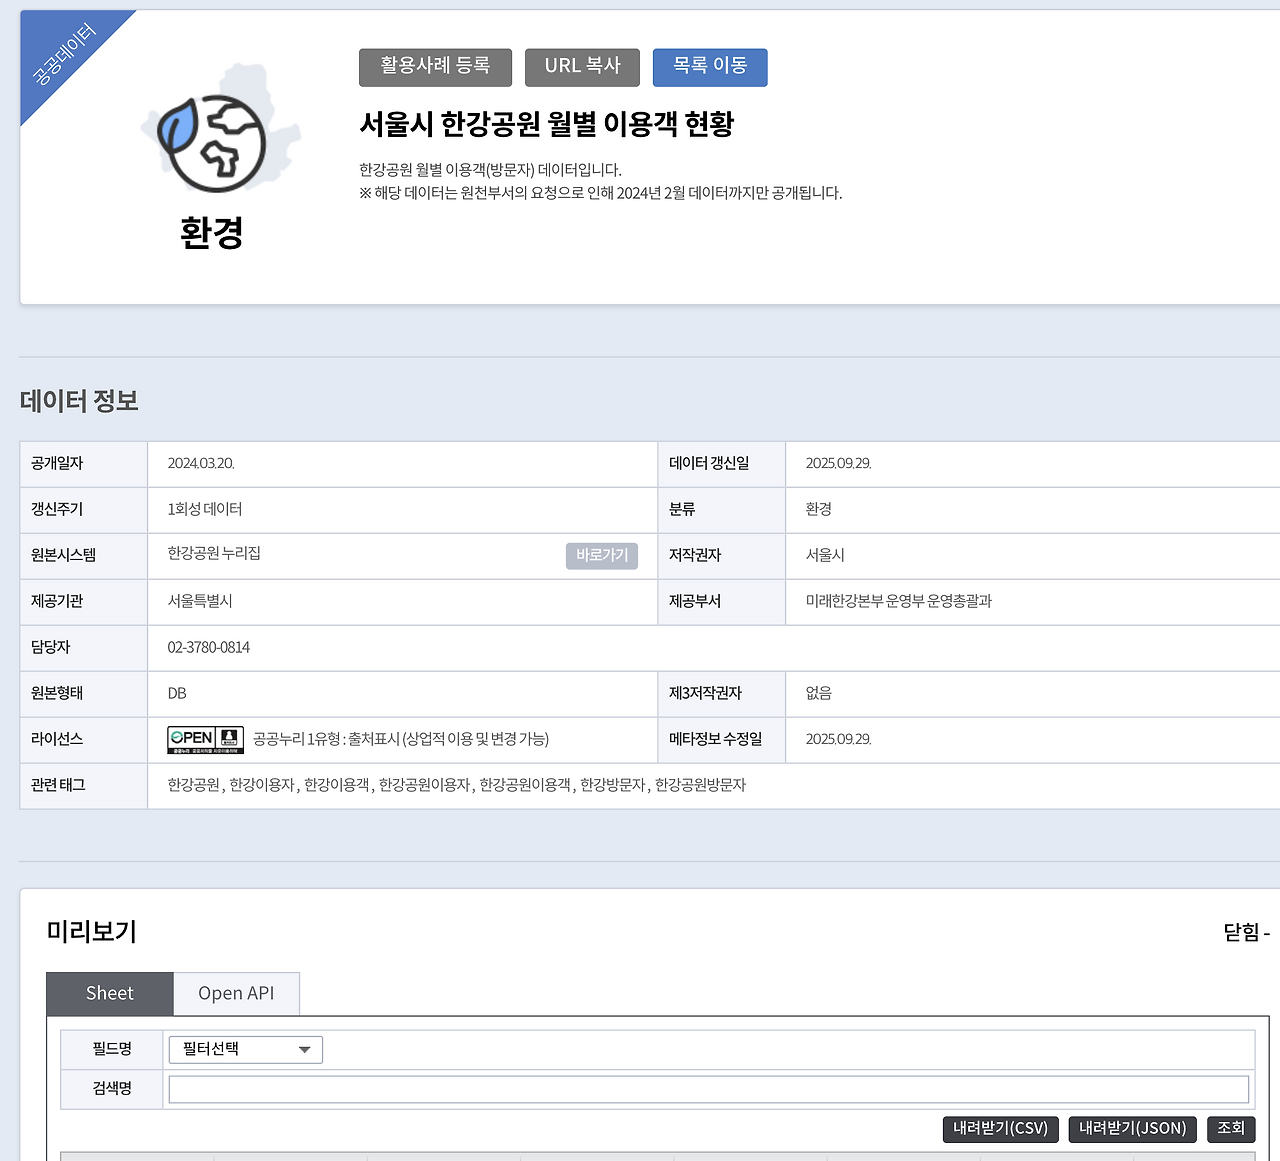Click the 한강공원 related tag
The width and height of the screenshot is (1280, 1161).
click(191, 786)
